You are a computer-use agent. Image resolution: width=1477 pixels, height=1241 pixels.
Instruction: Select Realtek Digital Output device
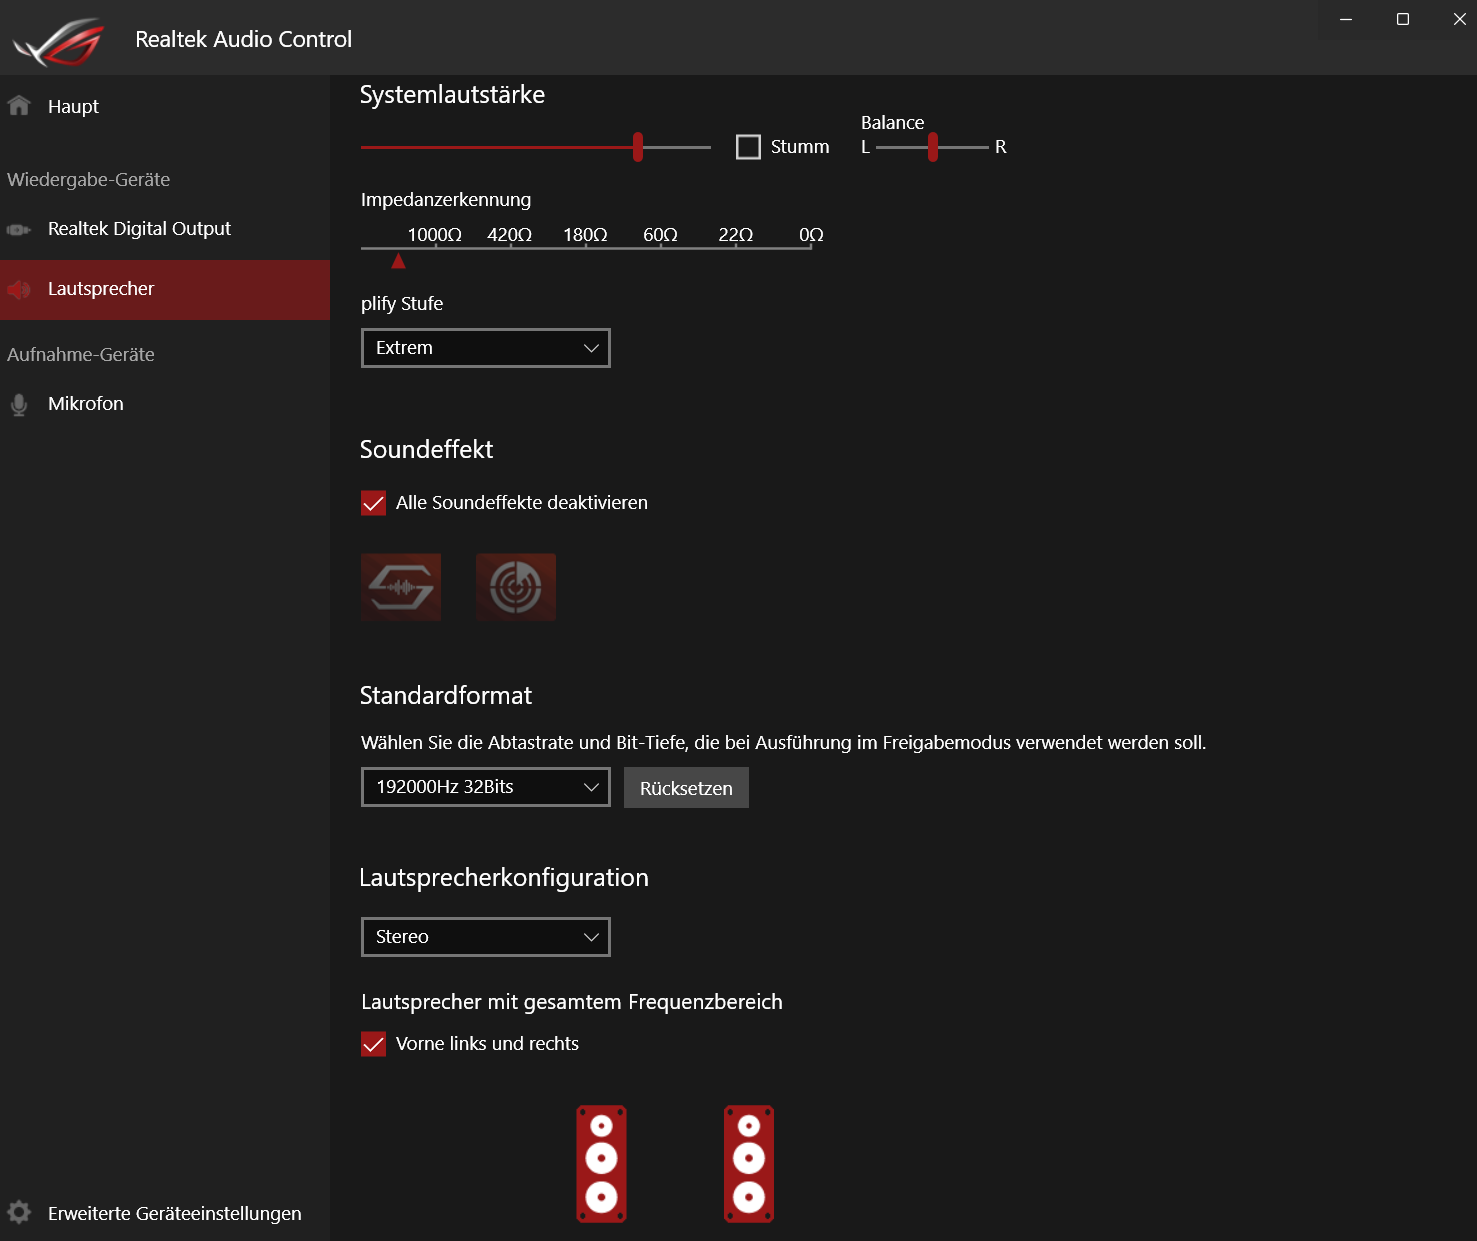click(165, 229)
